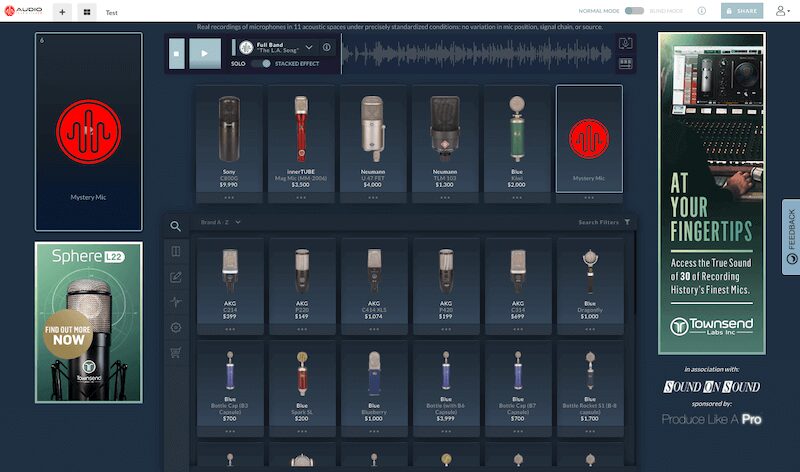Viewport: 800px width, 472px height.
Task: Expand the options dots under AKG C214
Action: click(230, 329)
